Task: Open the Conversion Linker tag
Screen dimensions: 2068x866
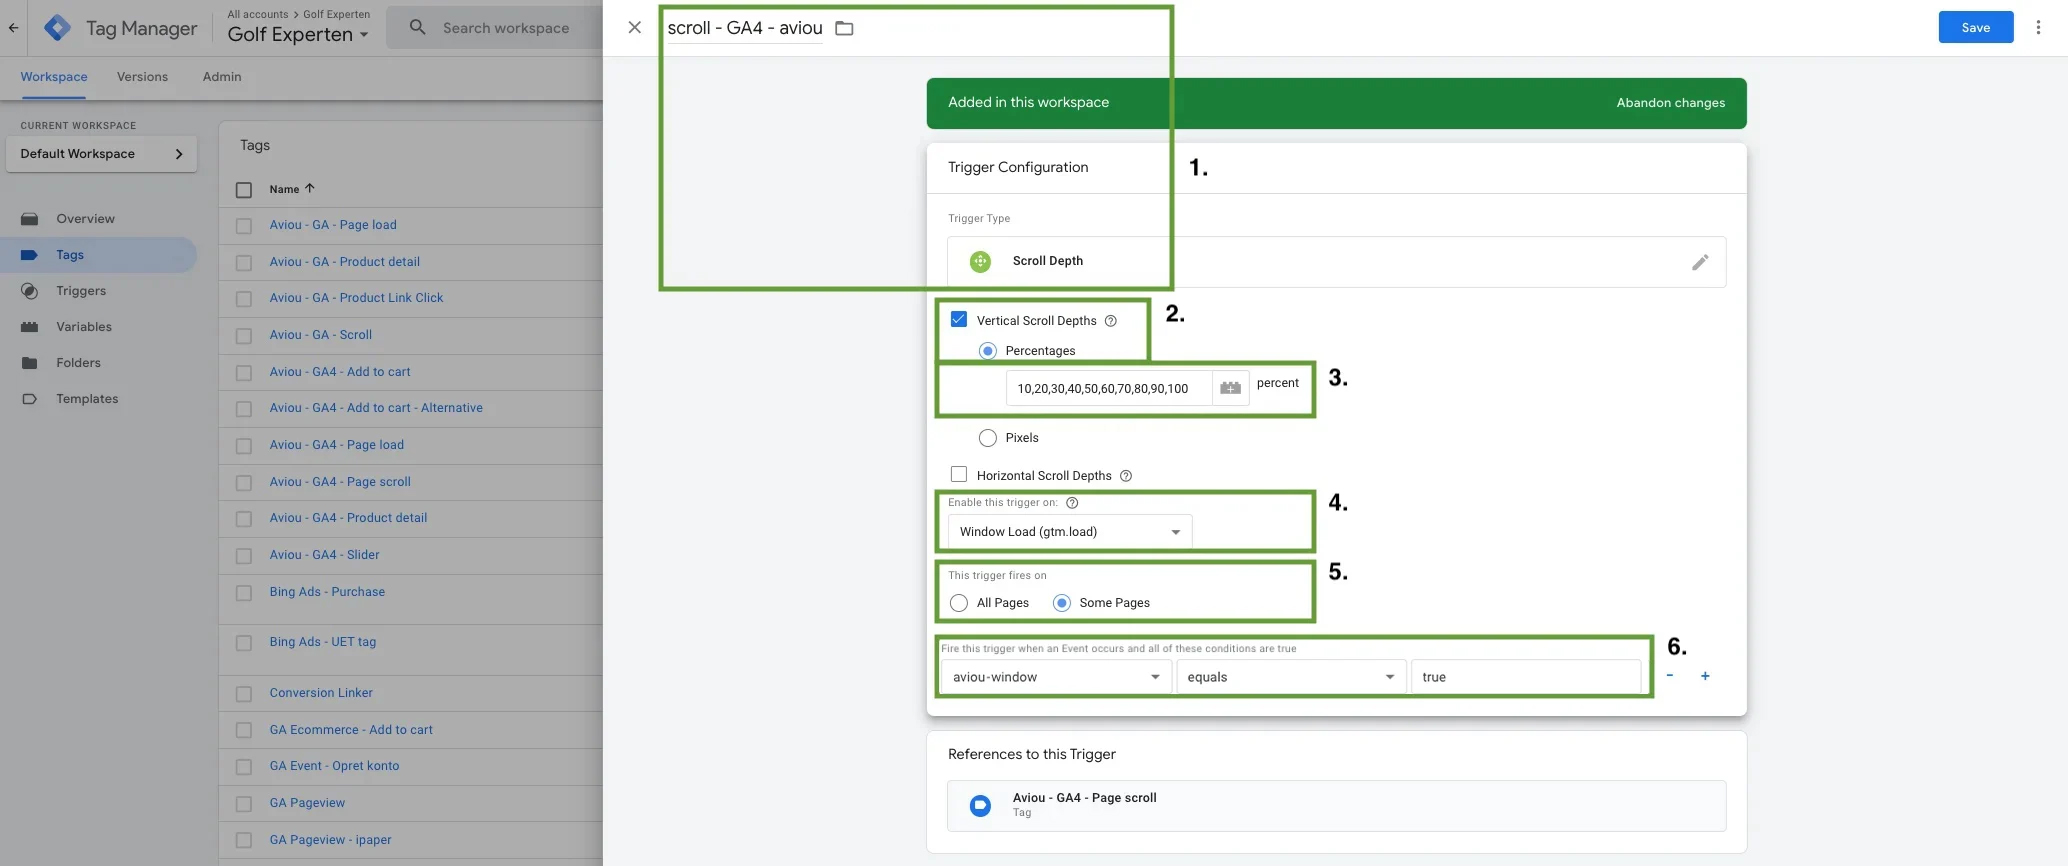Action: pyautogui.click(x=321, y=693)
